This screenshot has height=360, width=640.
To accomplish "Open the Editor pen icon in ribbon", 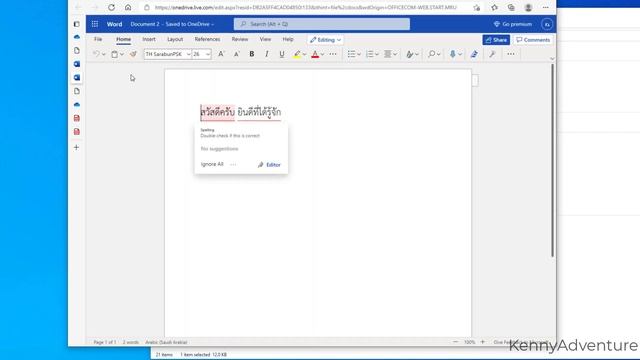I will [474, 54].
